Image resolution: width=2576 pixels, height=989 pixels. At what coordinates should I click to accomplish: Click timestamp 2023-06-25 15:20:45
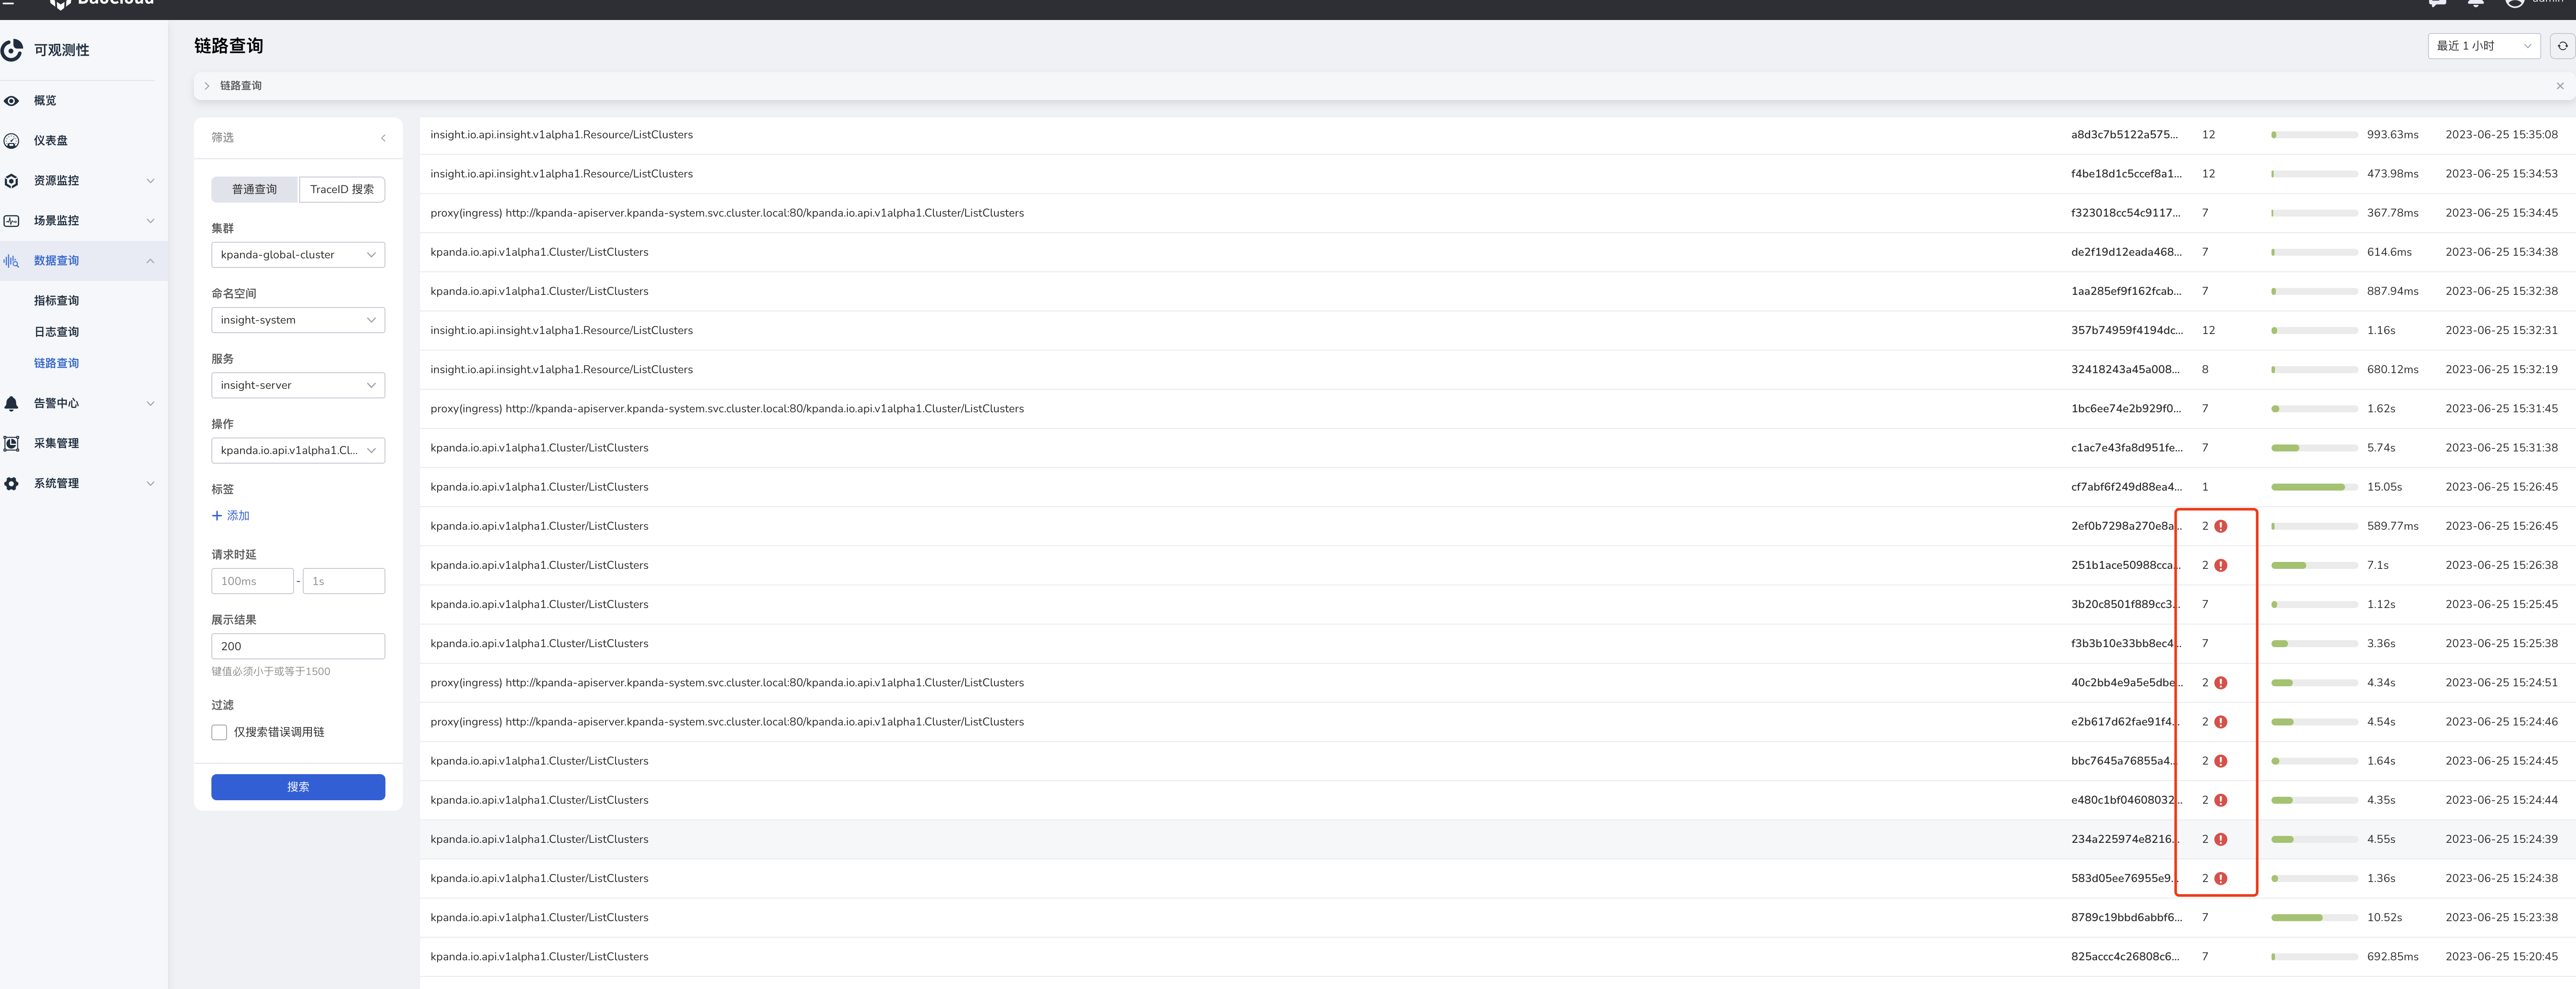(x=2501, y=957)
